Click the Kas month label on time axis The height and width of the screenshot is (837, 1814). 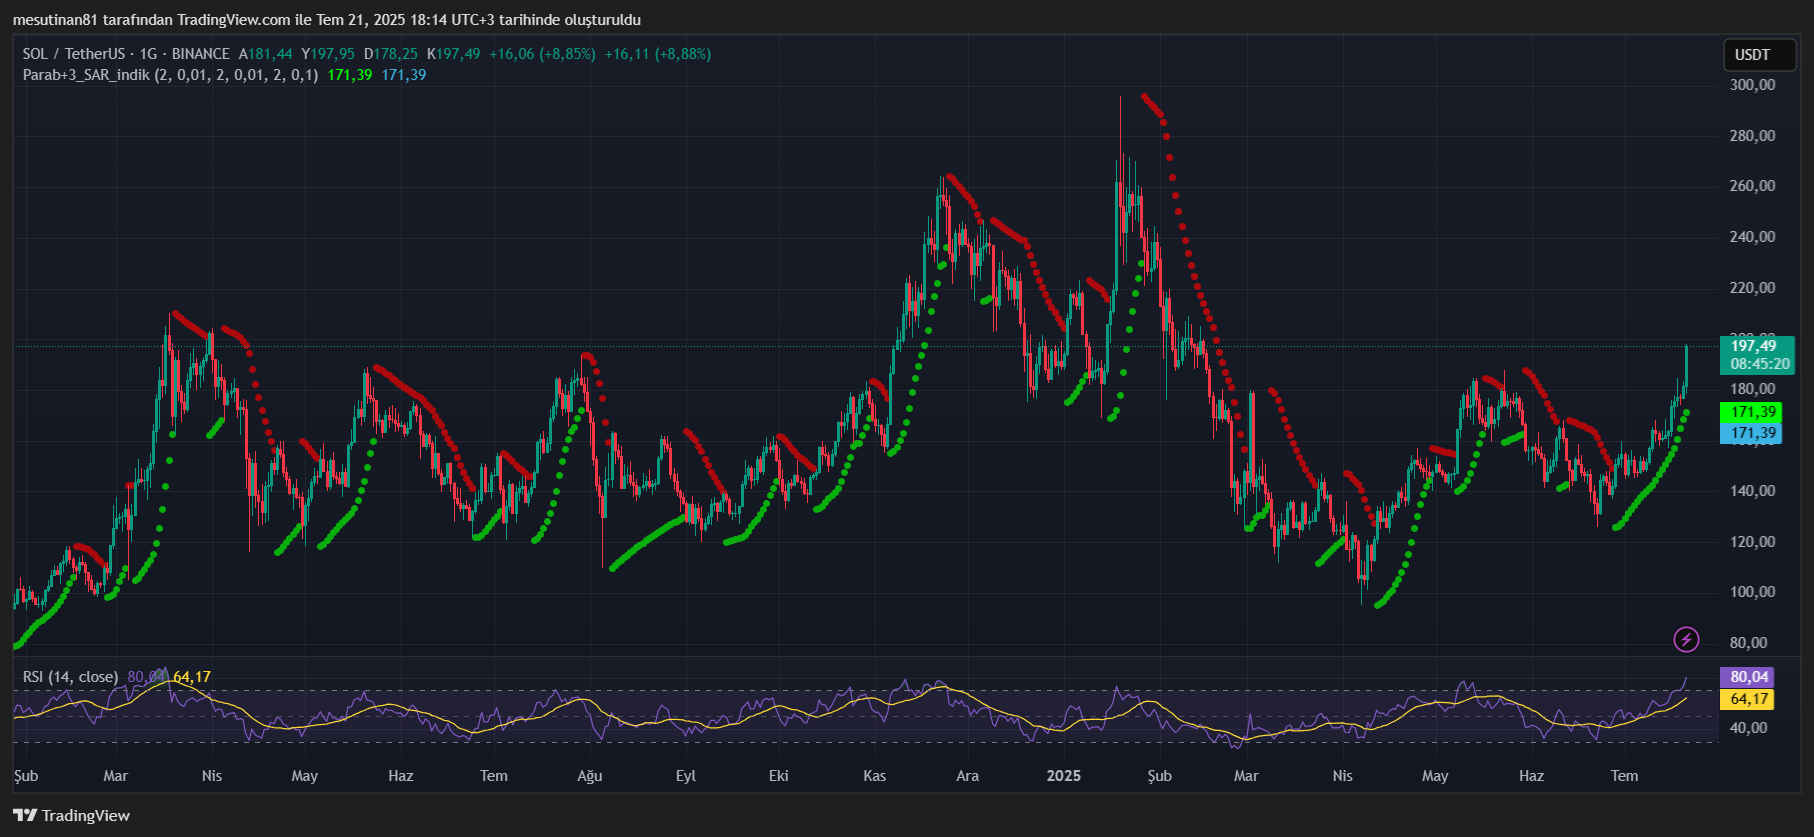(874, 776)
